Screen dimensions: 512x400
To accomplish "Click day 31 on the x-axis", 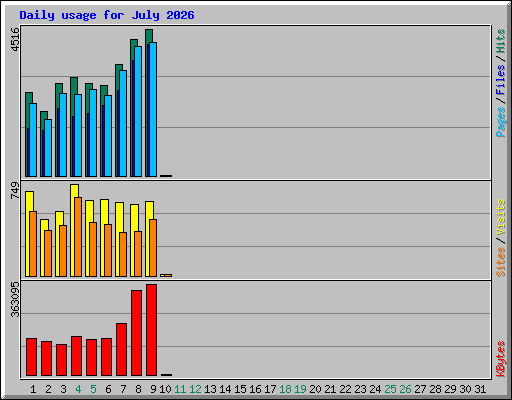I will point(480,389).
